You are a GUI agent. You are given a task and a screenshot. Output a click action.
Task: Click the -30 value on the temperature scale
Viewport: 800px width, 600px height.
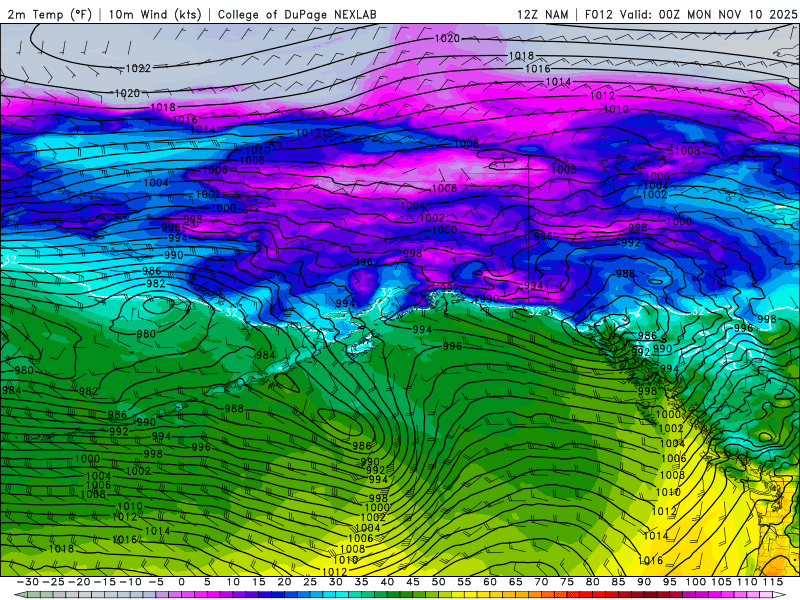28,582
